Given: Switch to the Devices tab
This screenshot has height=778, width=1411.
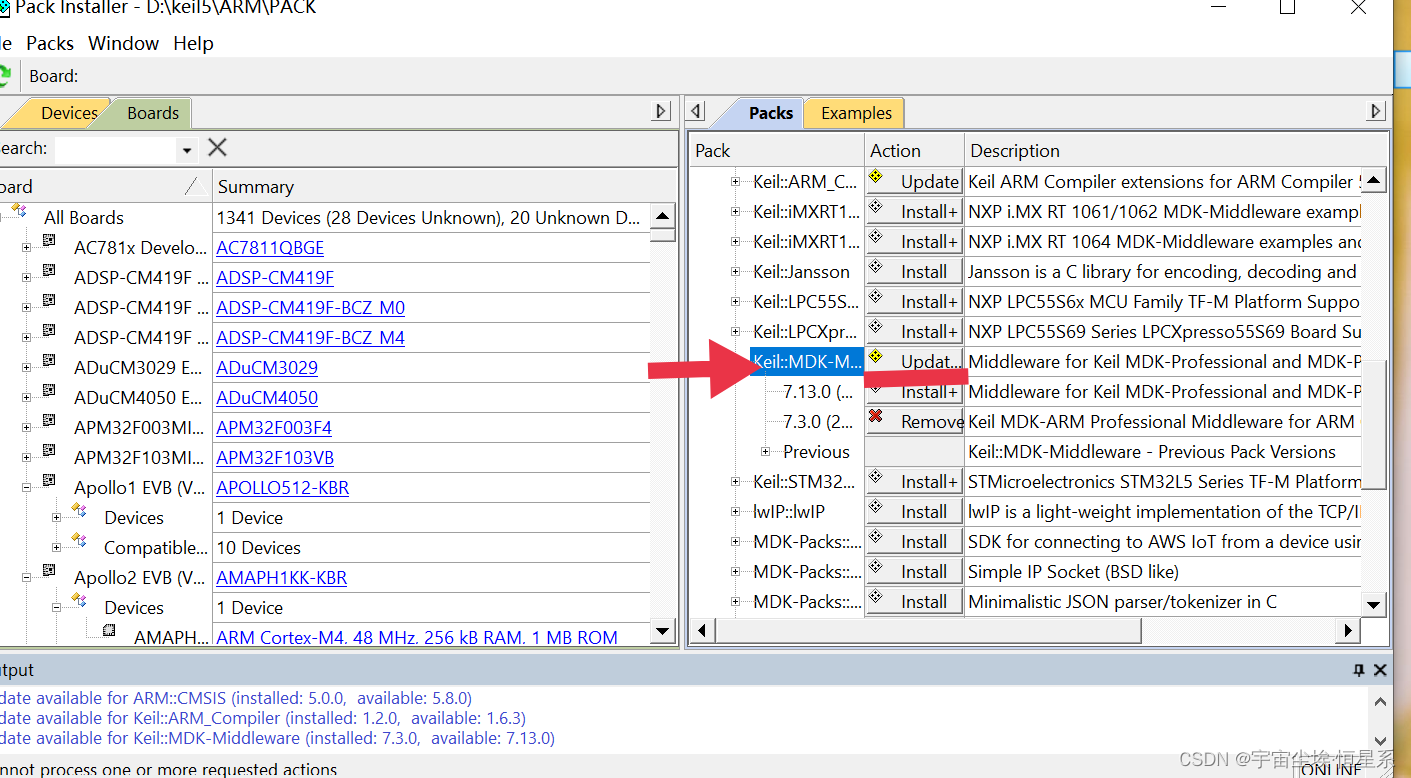Looking at the screenshot, I should click(69, 113).
